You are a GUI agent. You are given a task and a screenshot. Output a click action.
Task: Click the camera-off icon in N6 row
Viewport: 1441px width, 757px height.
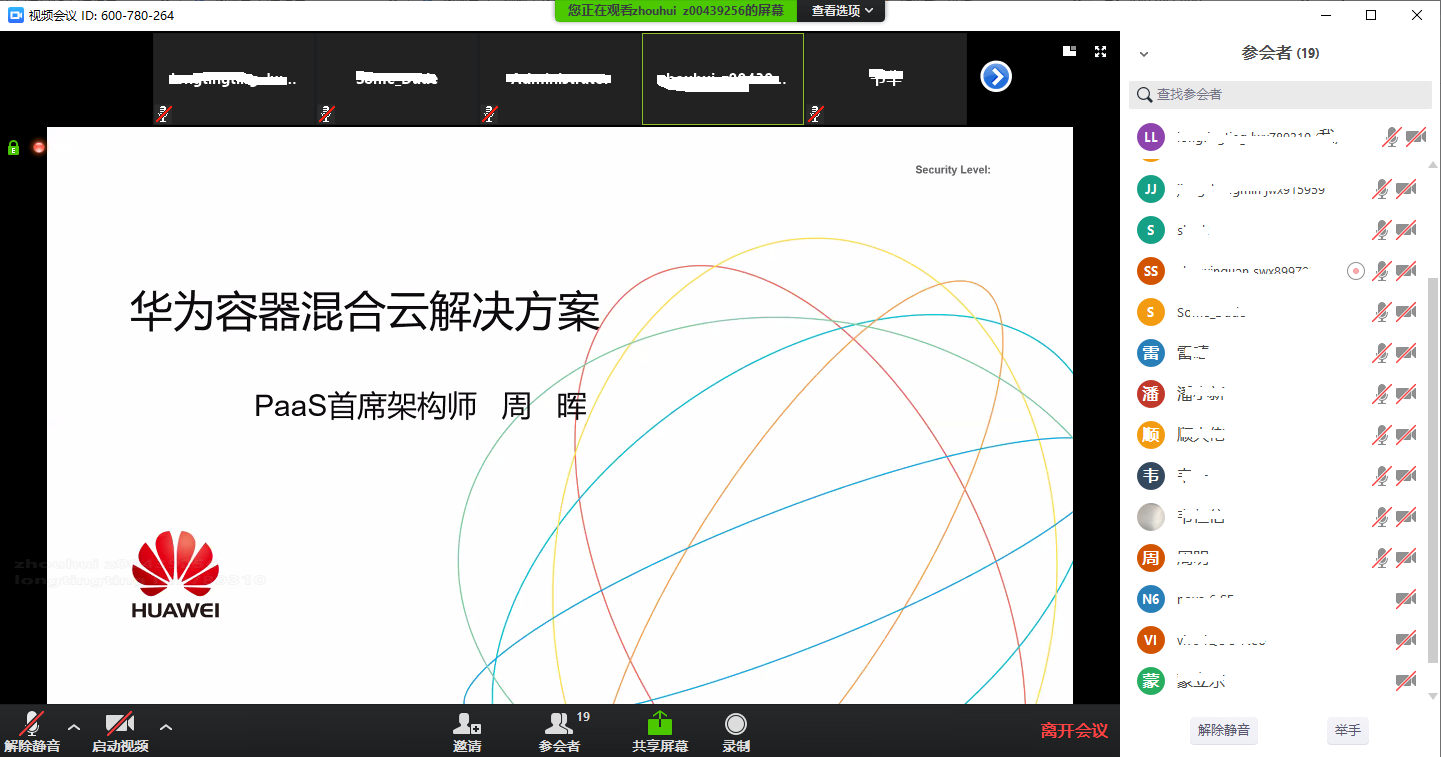coord(1406,599)
